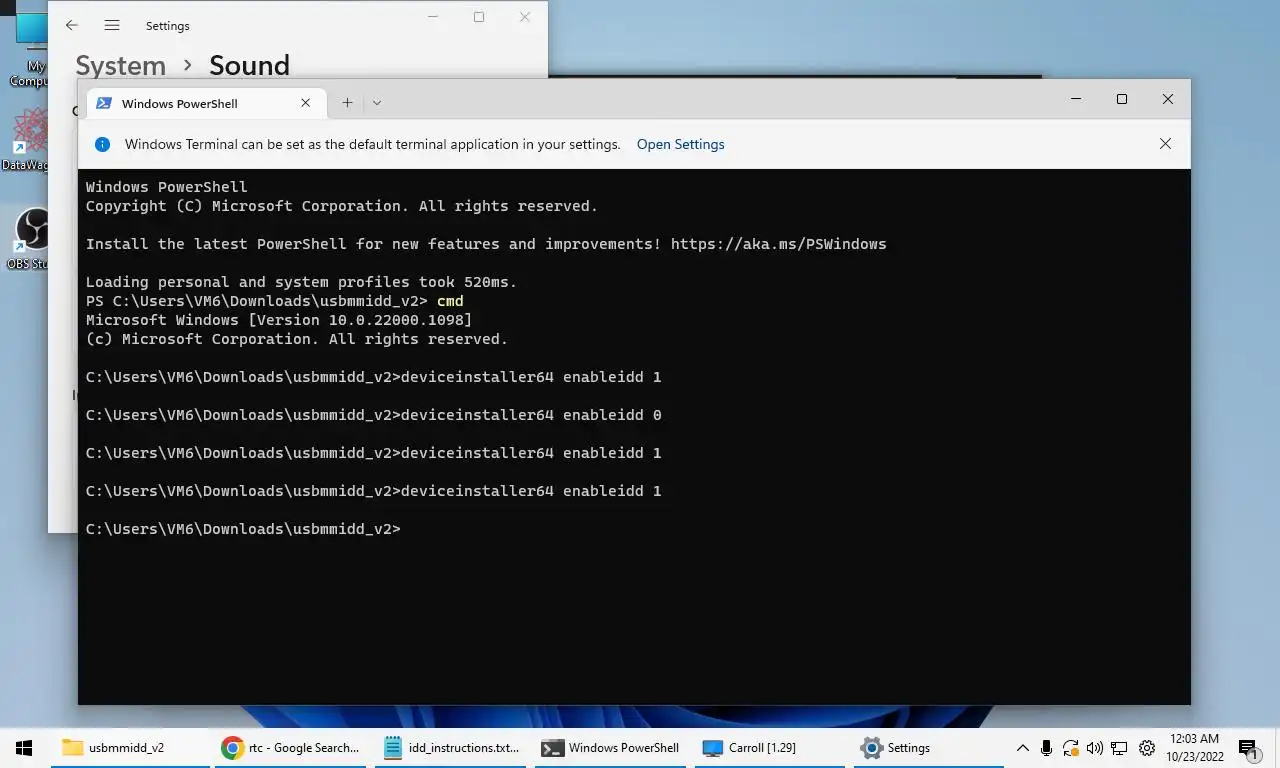Open idd_instructions.txt from the taskbar
The image size is (1280, 768).
[453, 747]
